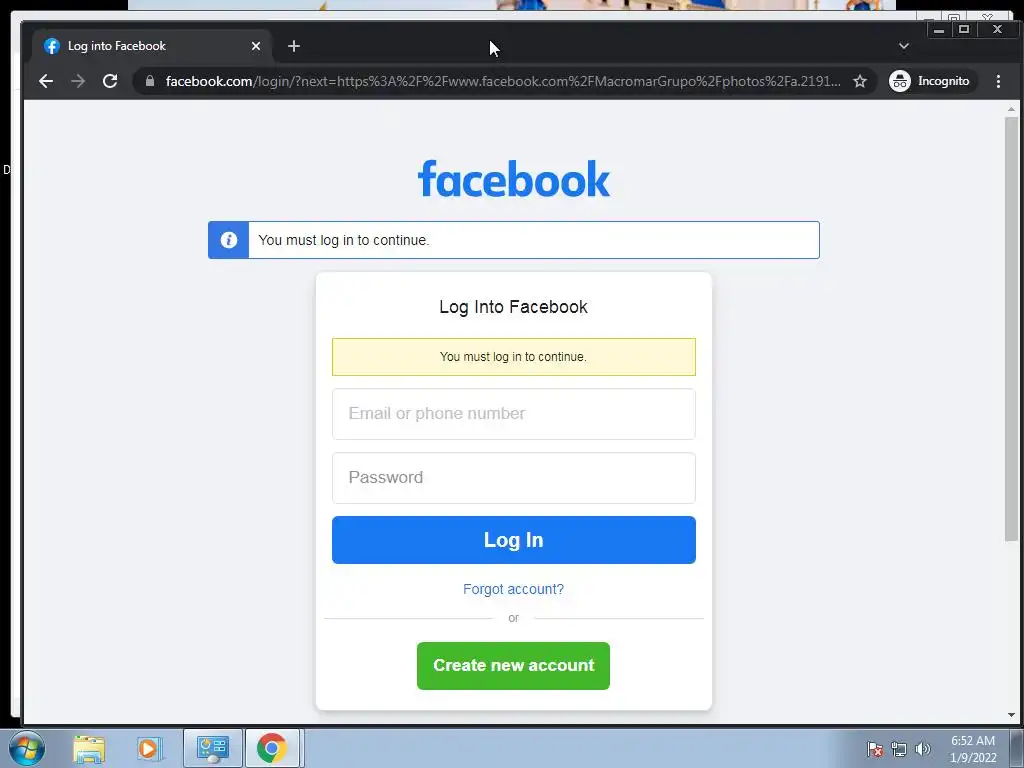This screenshot has height=768, width=1024.
Task: Open a new tab with the plus button
Action: 294,46
